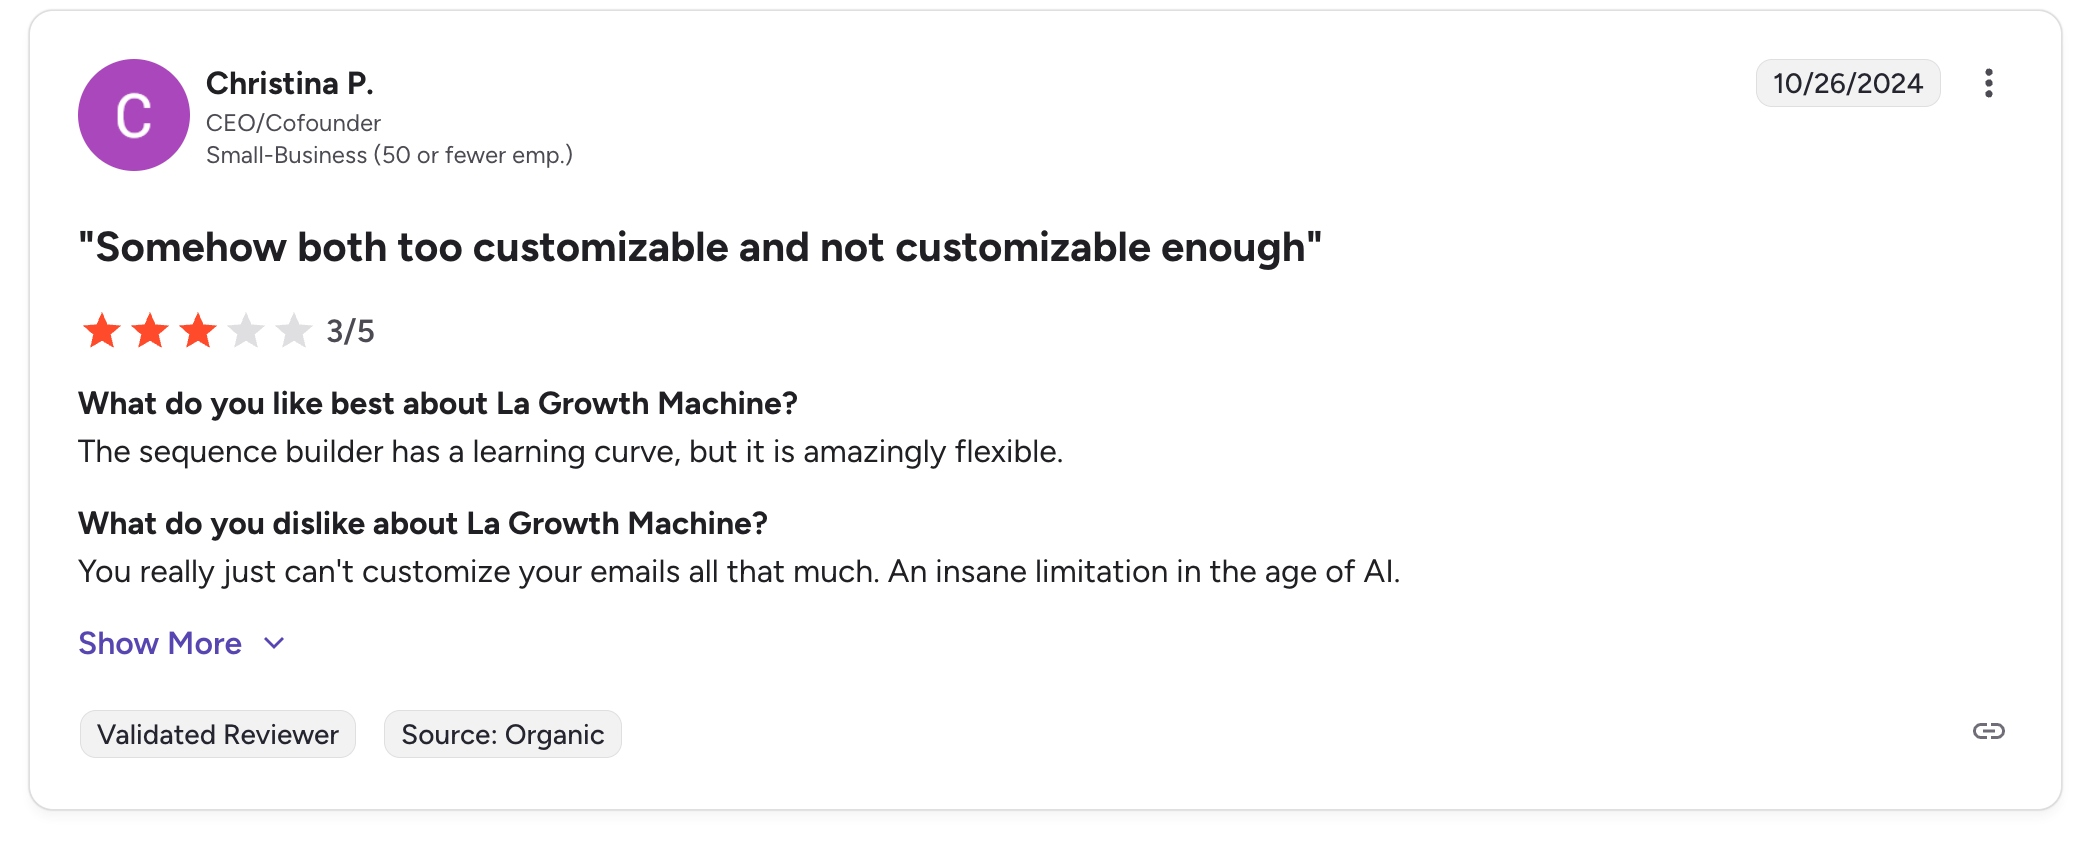Click the third red rating star
The width and height of the screenshot is (2080, 854).
198,331
